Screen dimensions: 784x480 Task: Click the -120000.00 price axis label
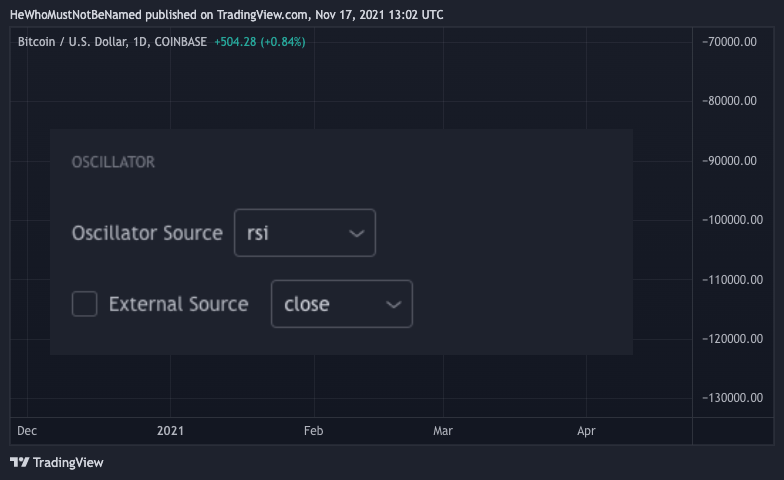(732, 338)
